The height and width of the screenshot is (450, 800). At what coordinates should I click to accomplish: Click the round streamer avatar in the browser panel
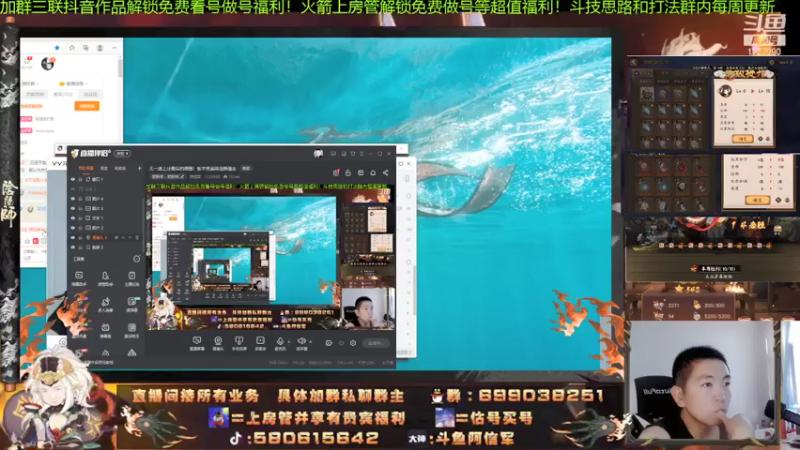tap(47, 64)
